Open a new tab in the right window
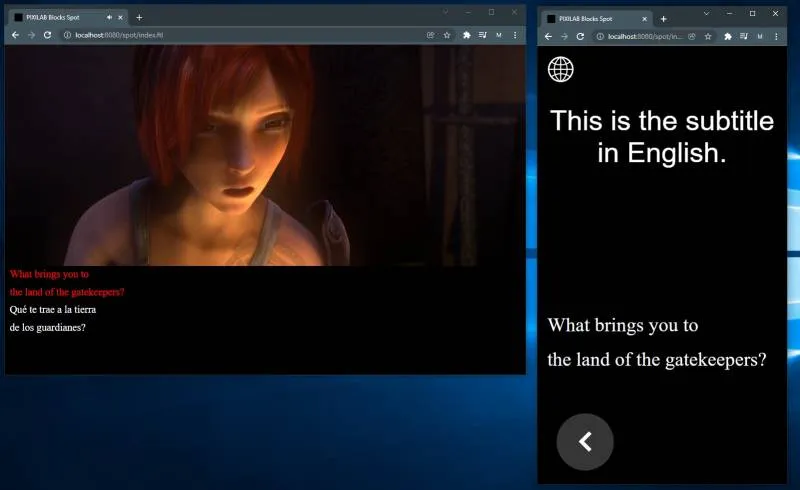 (x=663, y=19)
